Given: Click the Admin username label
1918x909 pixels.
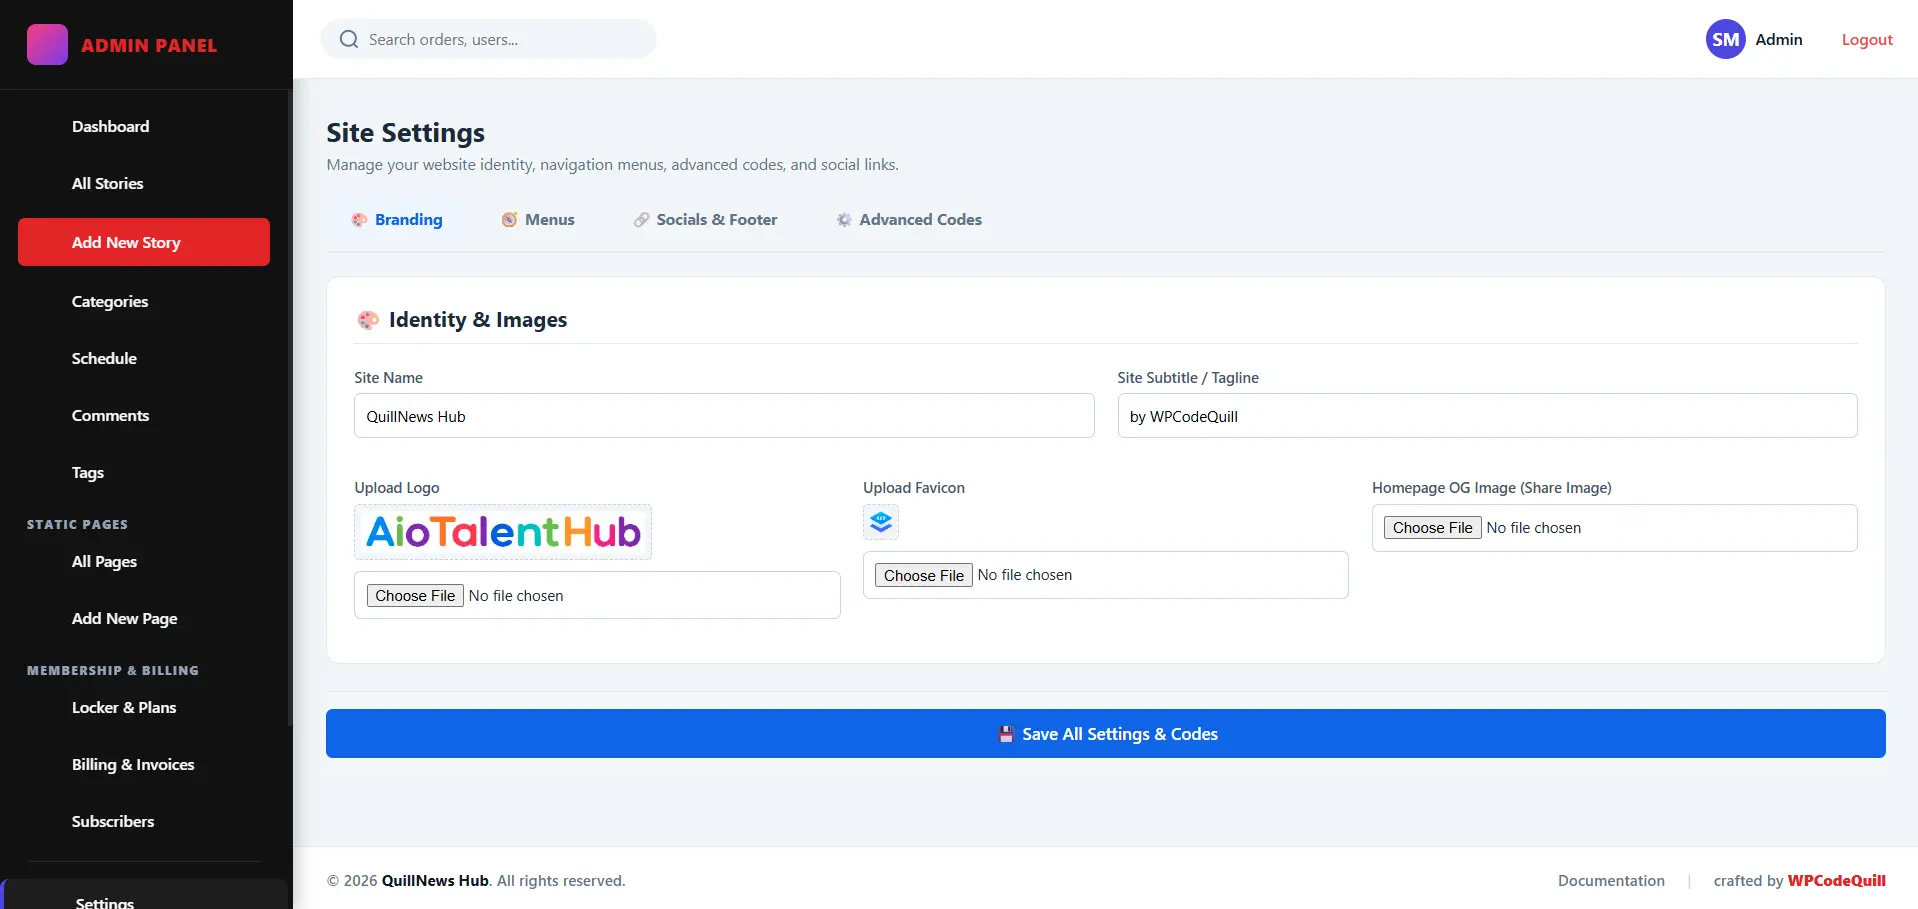Looking at the screenshot, I should point(1779,40).
